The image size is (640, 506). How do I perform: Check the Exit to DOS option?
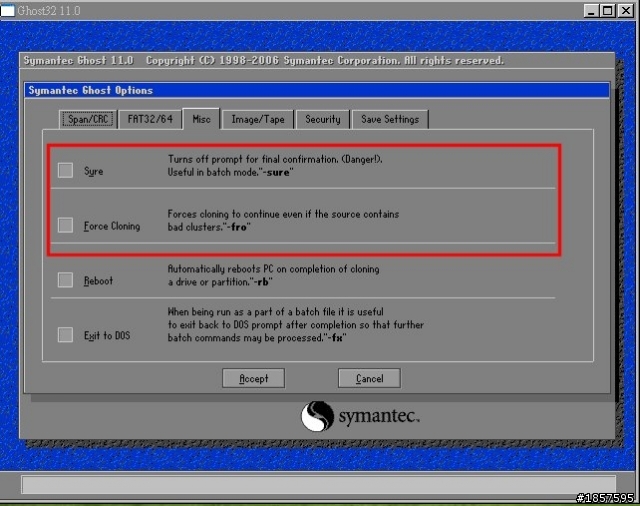point(65,335)
